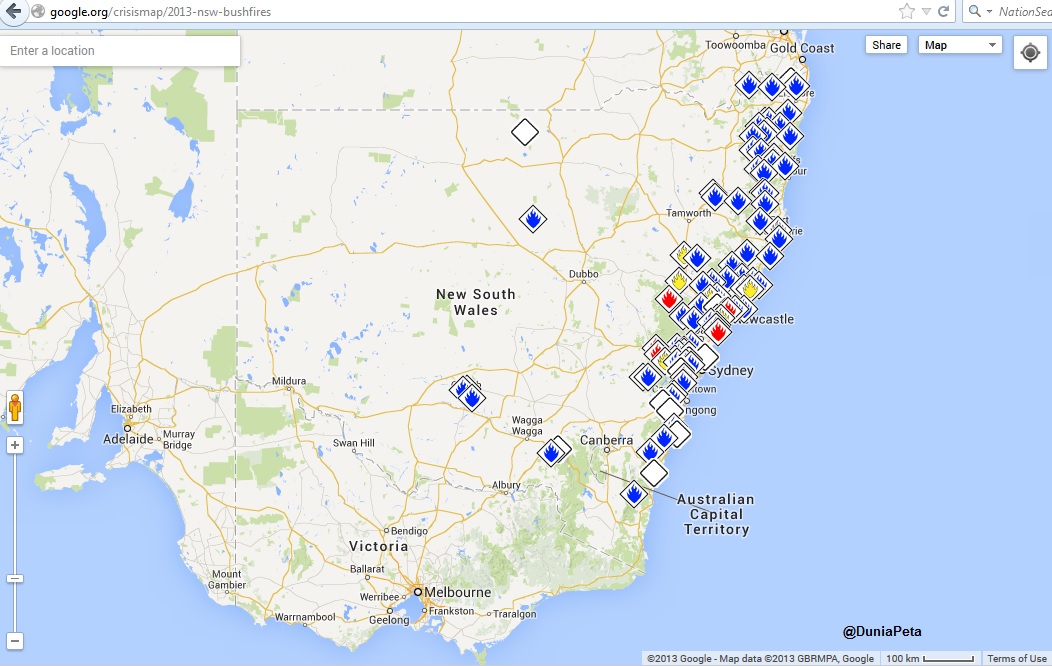Open the Terms of Use link
Viewport: 1052px width, 666px height.
[1016, 658]
